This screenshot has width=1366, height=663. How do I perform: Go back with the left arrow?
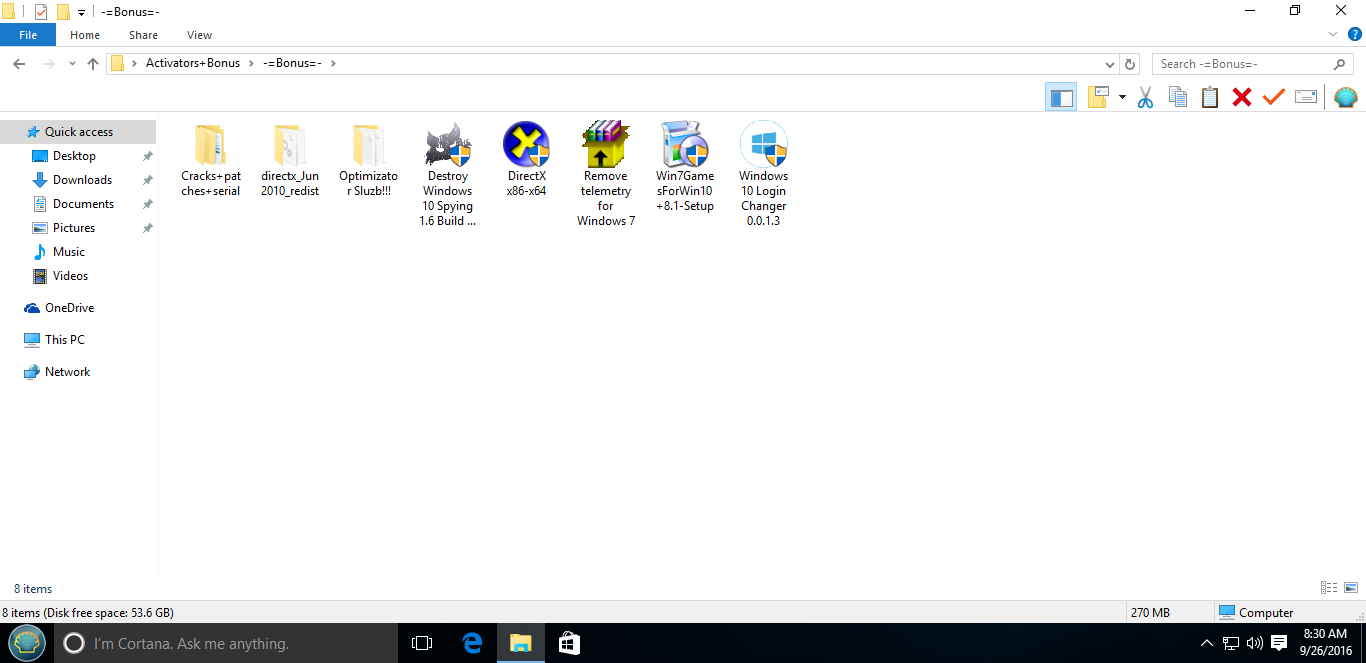tap(19, 64)
